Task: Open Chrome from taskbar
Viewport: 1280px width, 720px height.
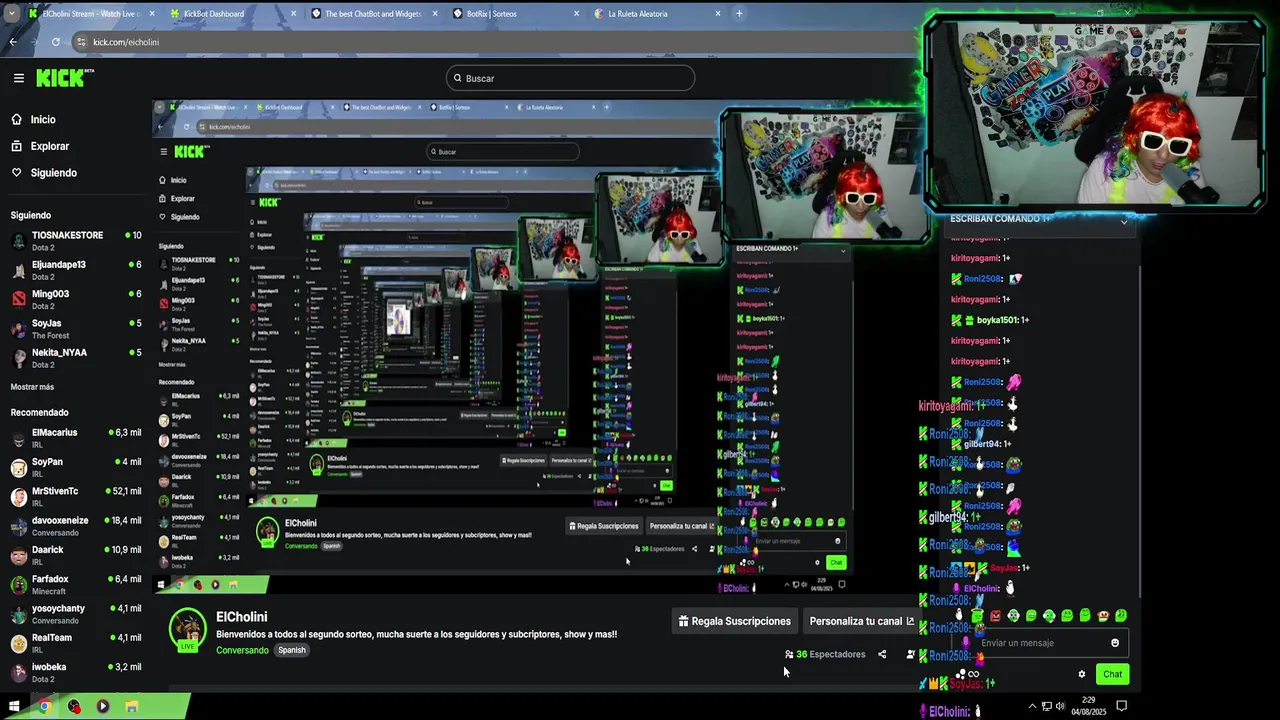Action: (x=45, y=706)
